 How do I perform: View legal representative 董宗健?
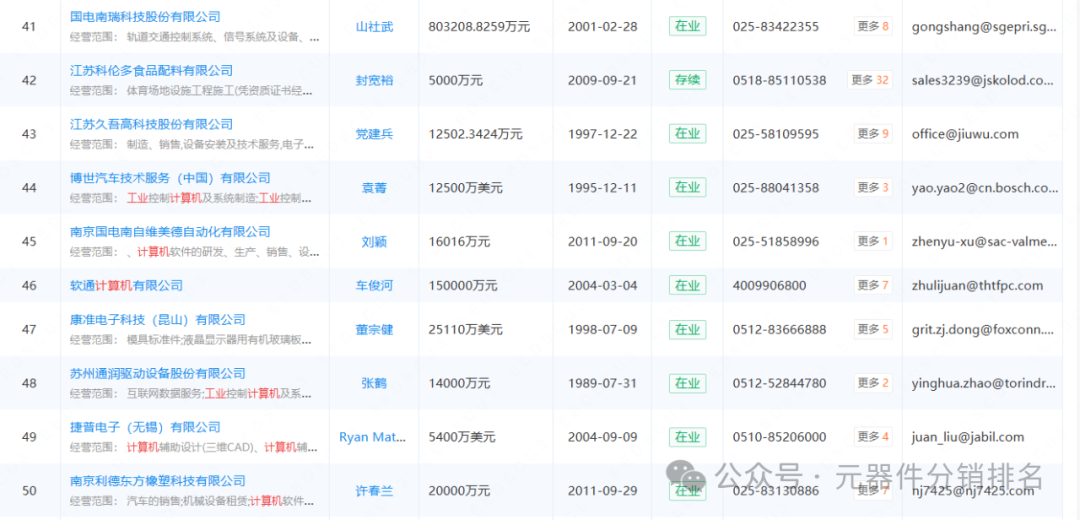point(374,330)
